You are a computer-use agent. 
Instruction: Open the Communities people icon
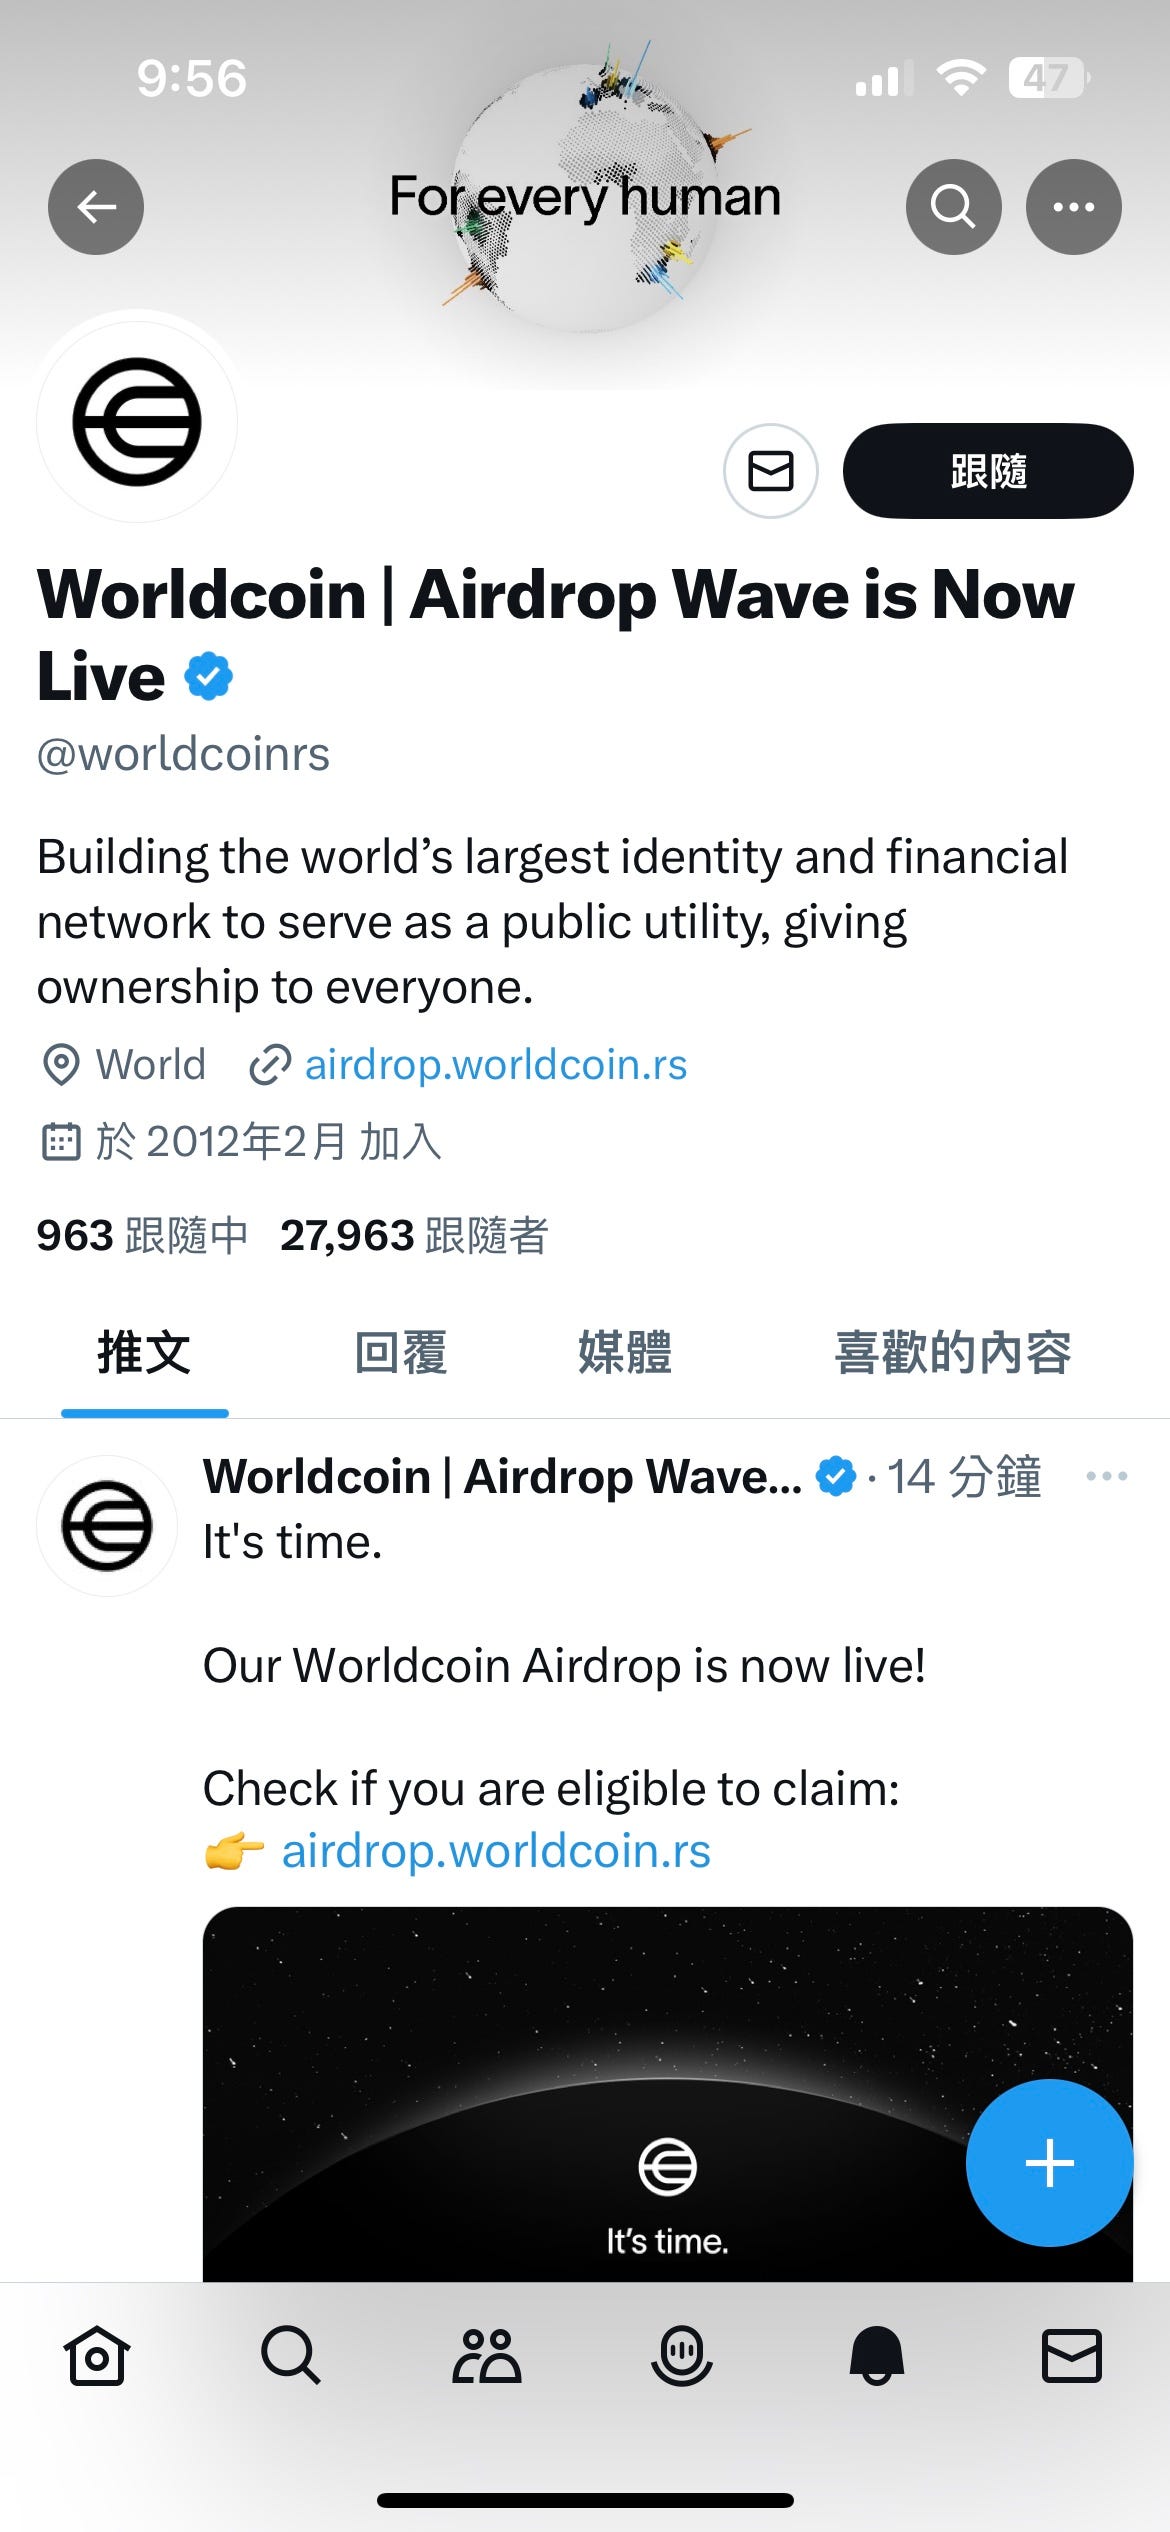coord(487,2357)
